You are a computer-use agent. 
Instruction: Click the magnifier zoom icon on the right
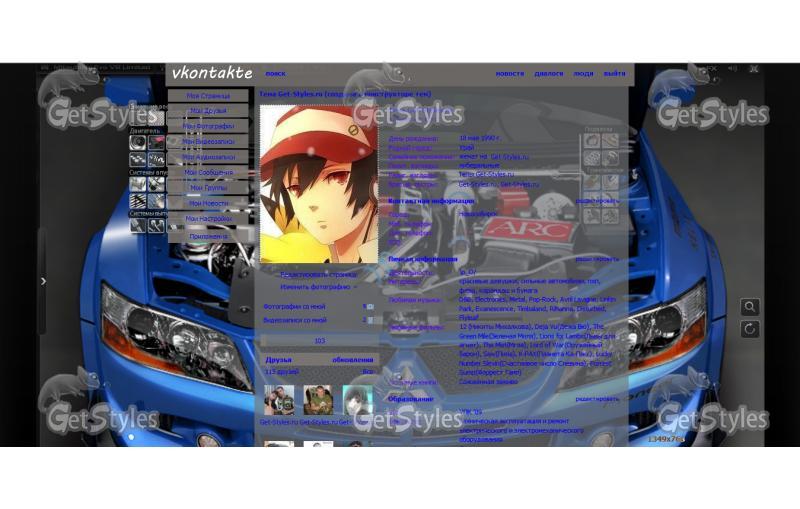[x=750, y=307]
